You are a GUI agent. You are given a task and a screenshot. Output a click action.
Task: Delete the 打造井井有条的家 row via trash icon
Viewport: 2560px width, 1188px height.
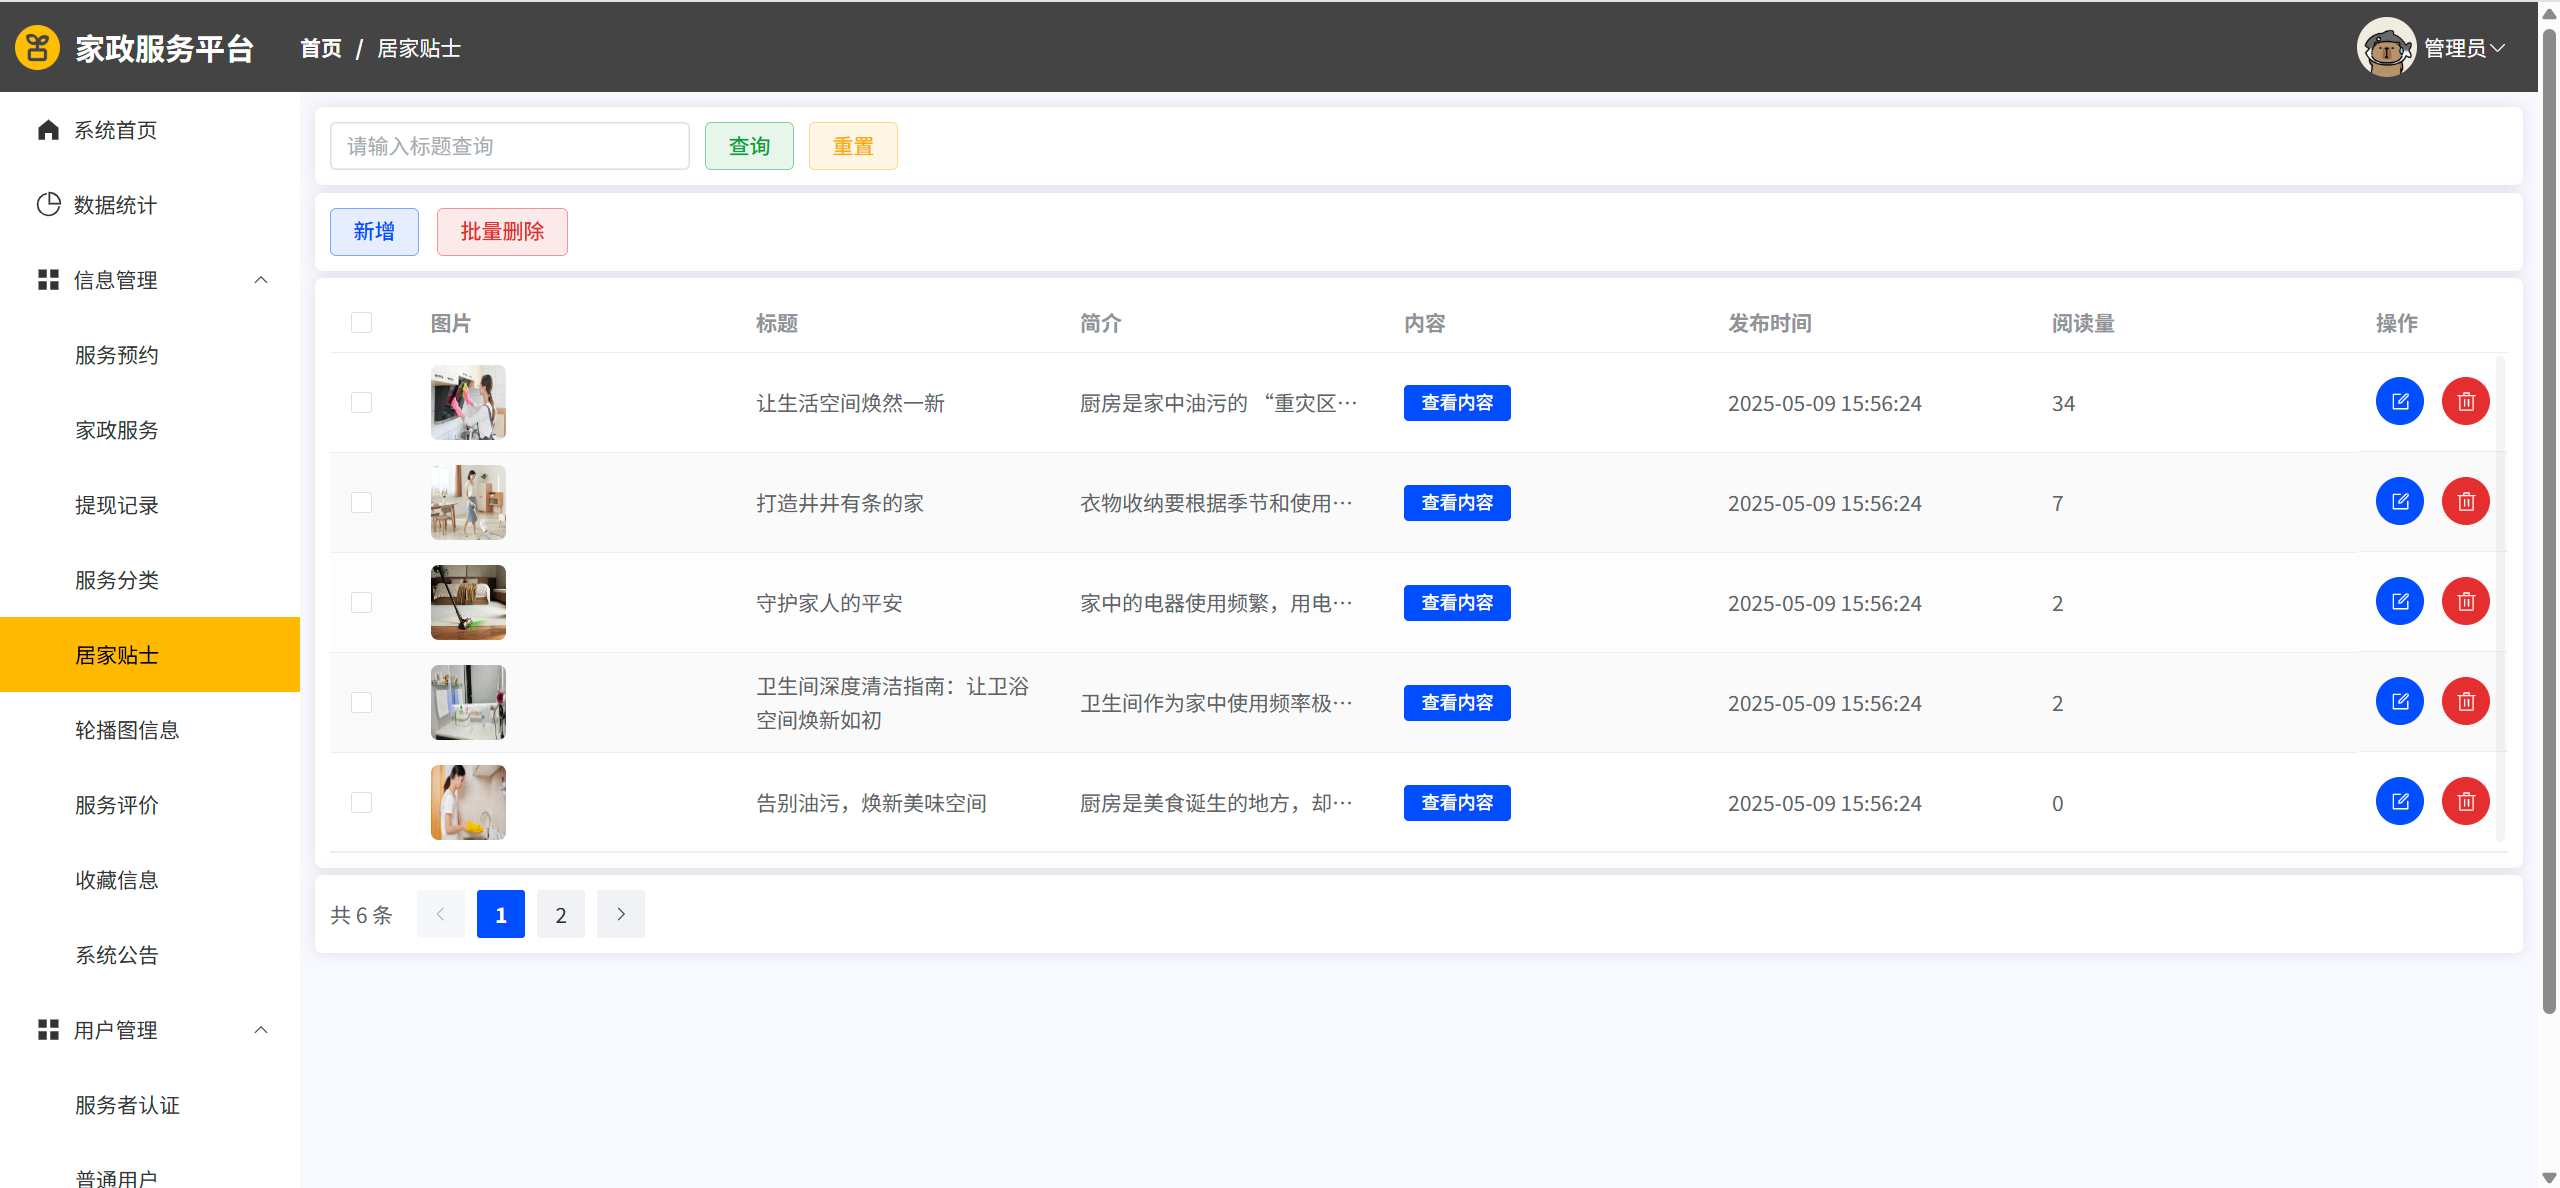point(2465,502)
